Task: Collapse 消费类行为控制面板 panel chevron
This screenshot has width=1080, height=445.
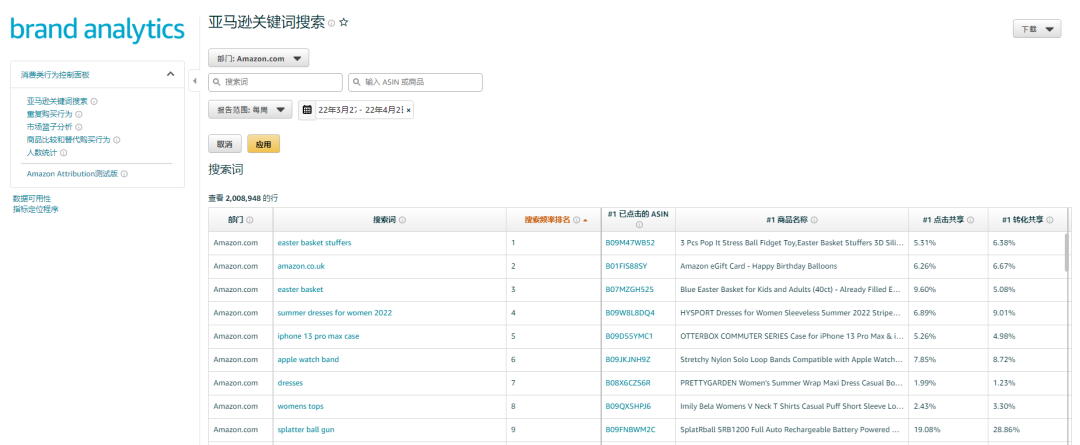Action: pos(171,74)
